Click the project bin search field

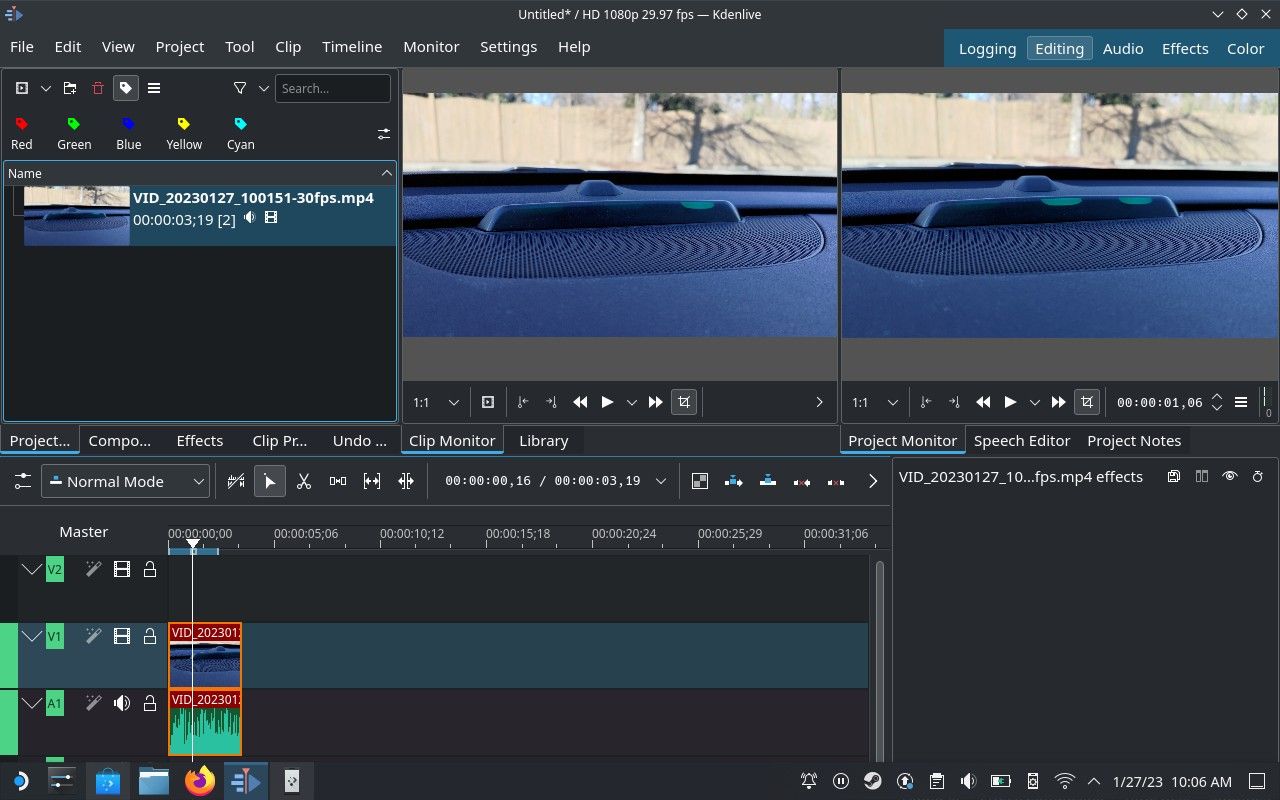332,88
